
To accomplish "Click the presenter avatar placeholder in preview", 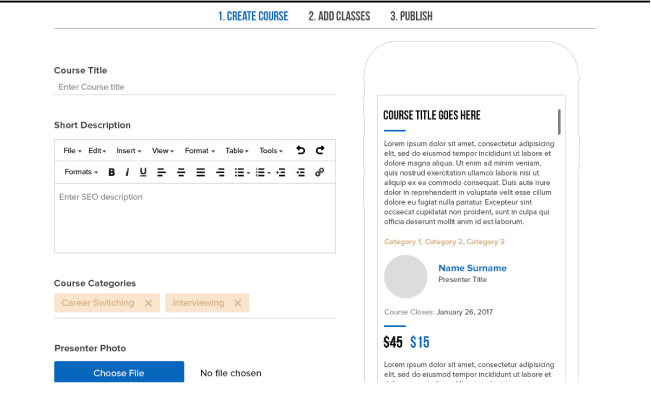I will coord(406,277).
